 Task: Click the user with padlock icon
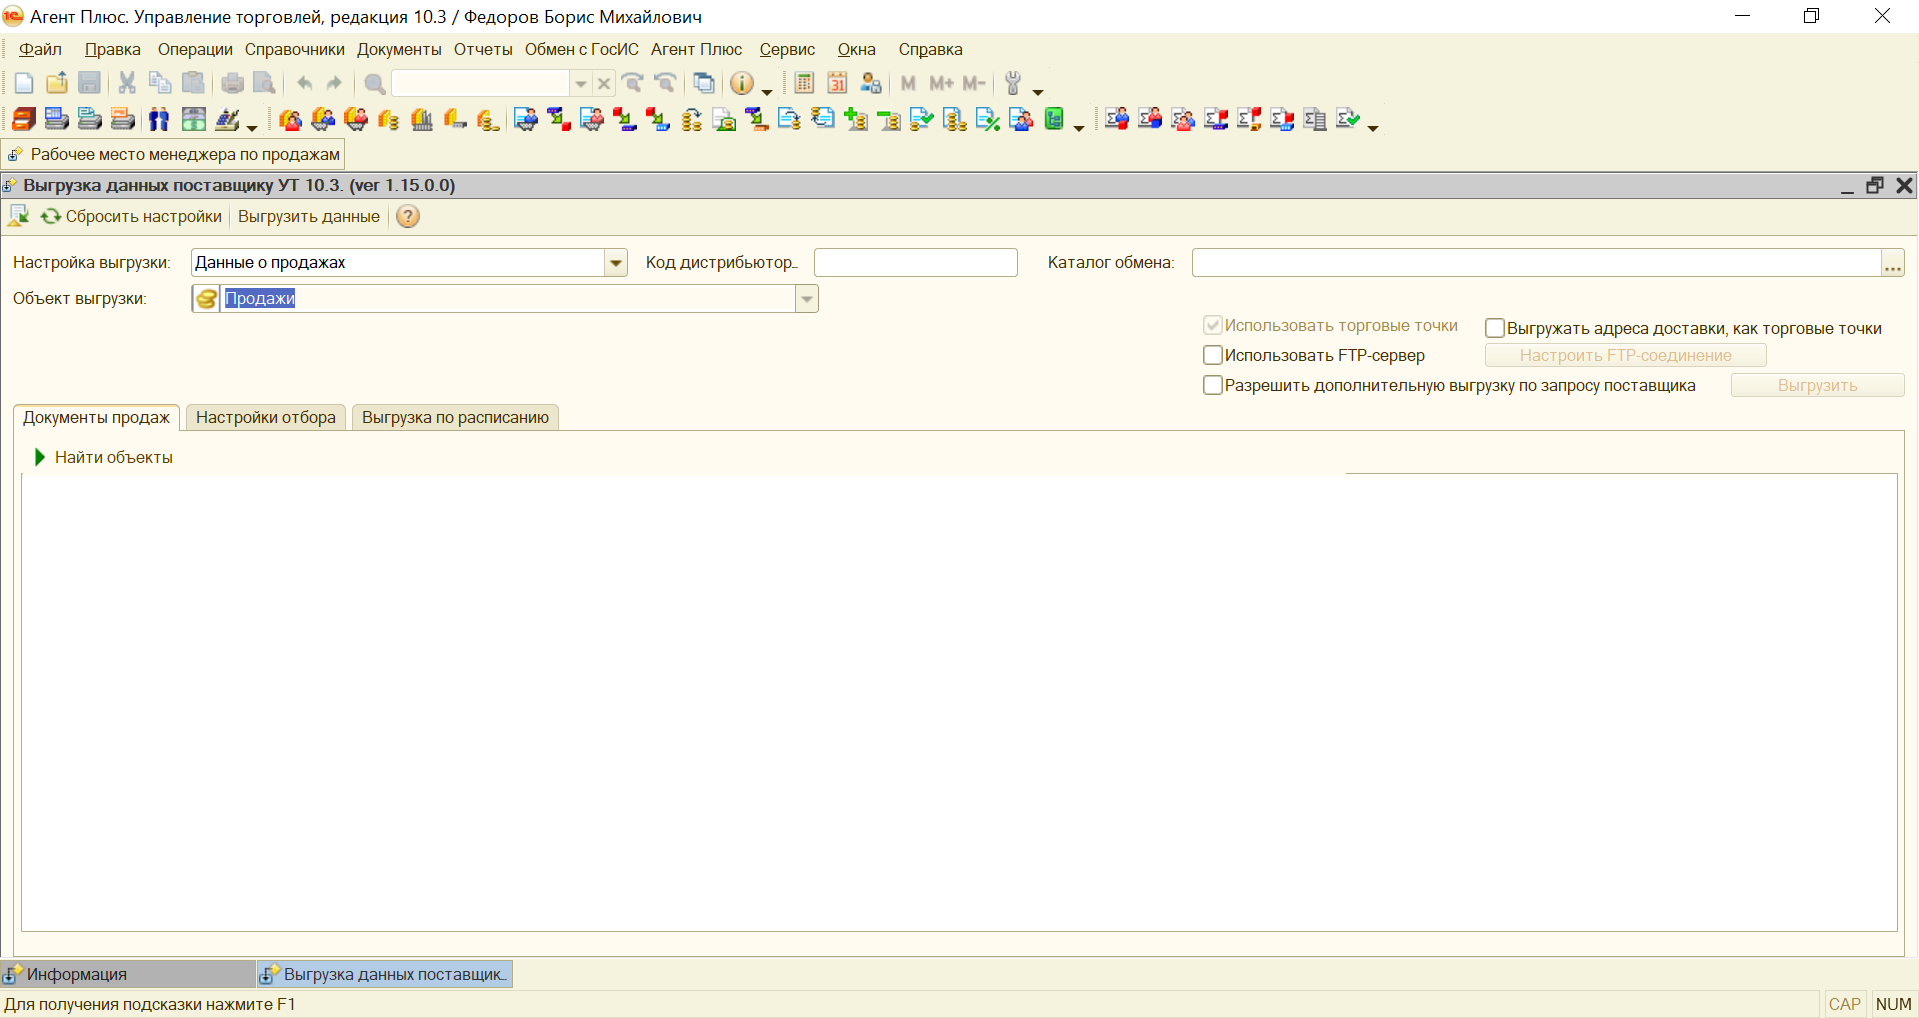(x=871, y=84)
